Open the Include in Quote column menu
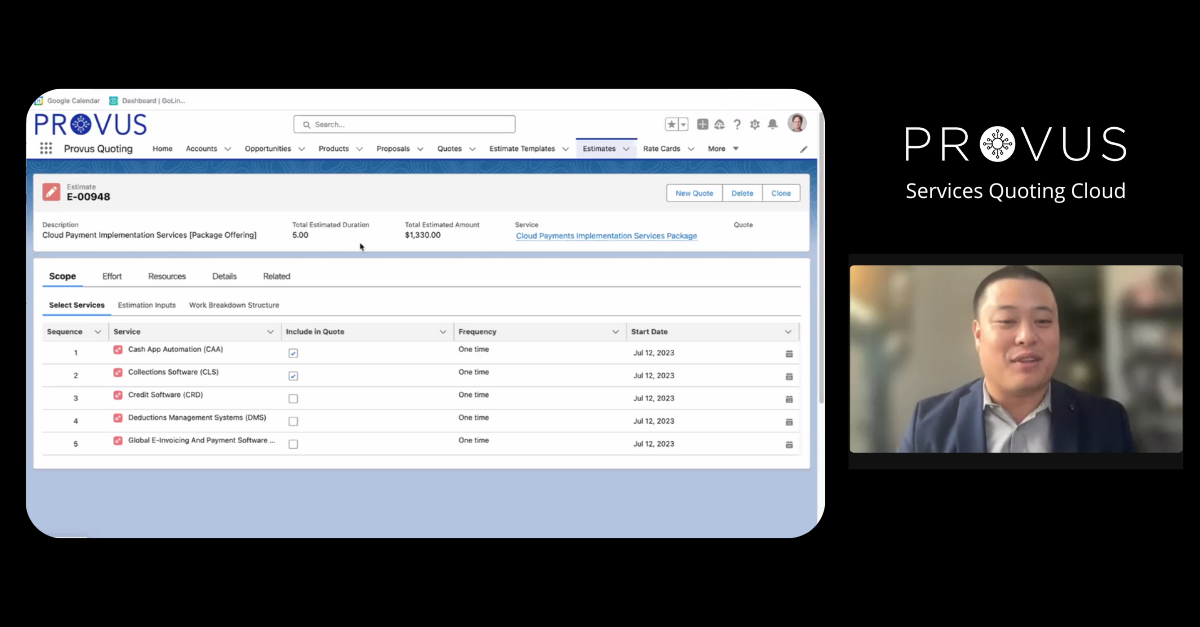This screenshot has width=1200, height=627. (x=443, y=331)
